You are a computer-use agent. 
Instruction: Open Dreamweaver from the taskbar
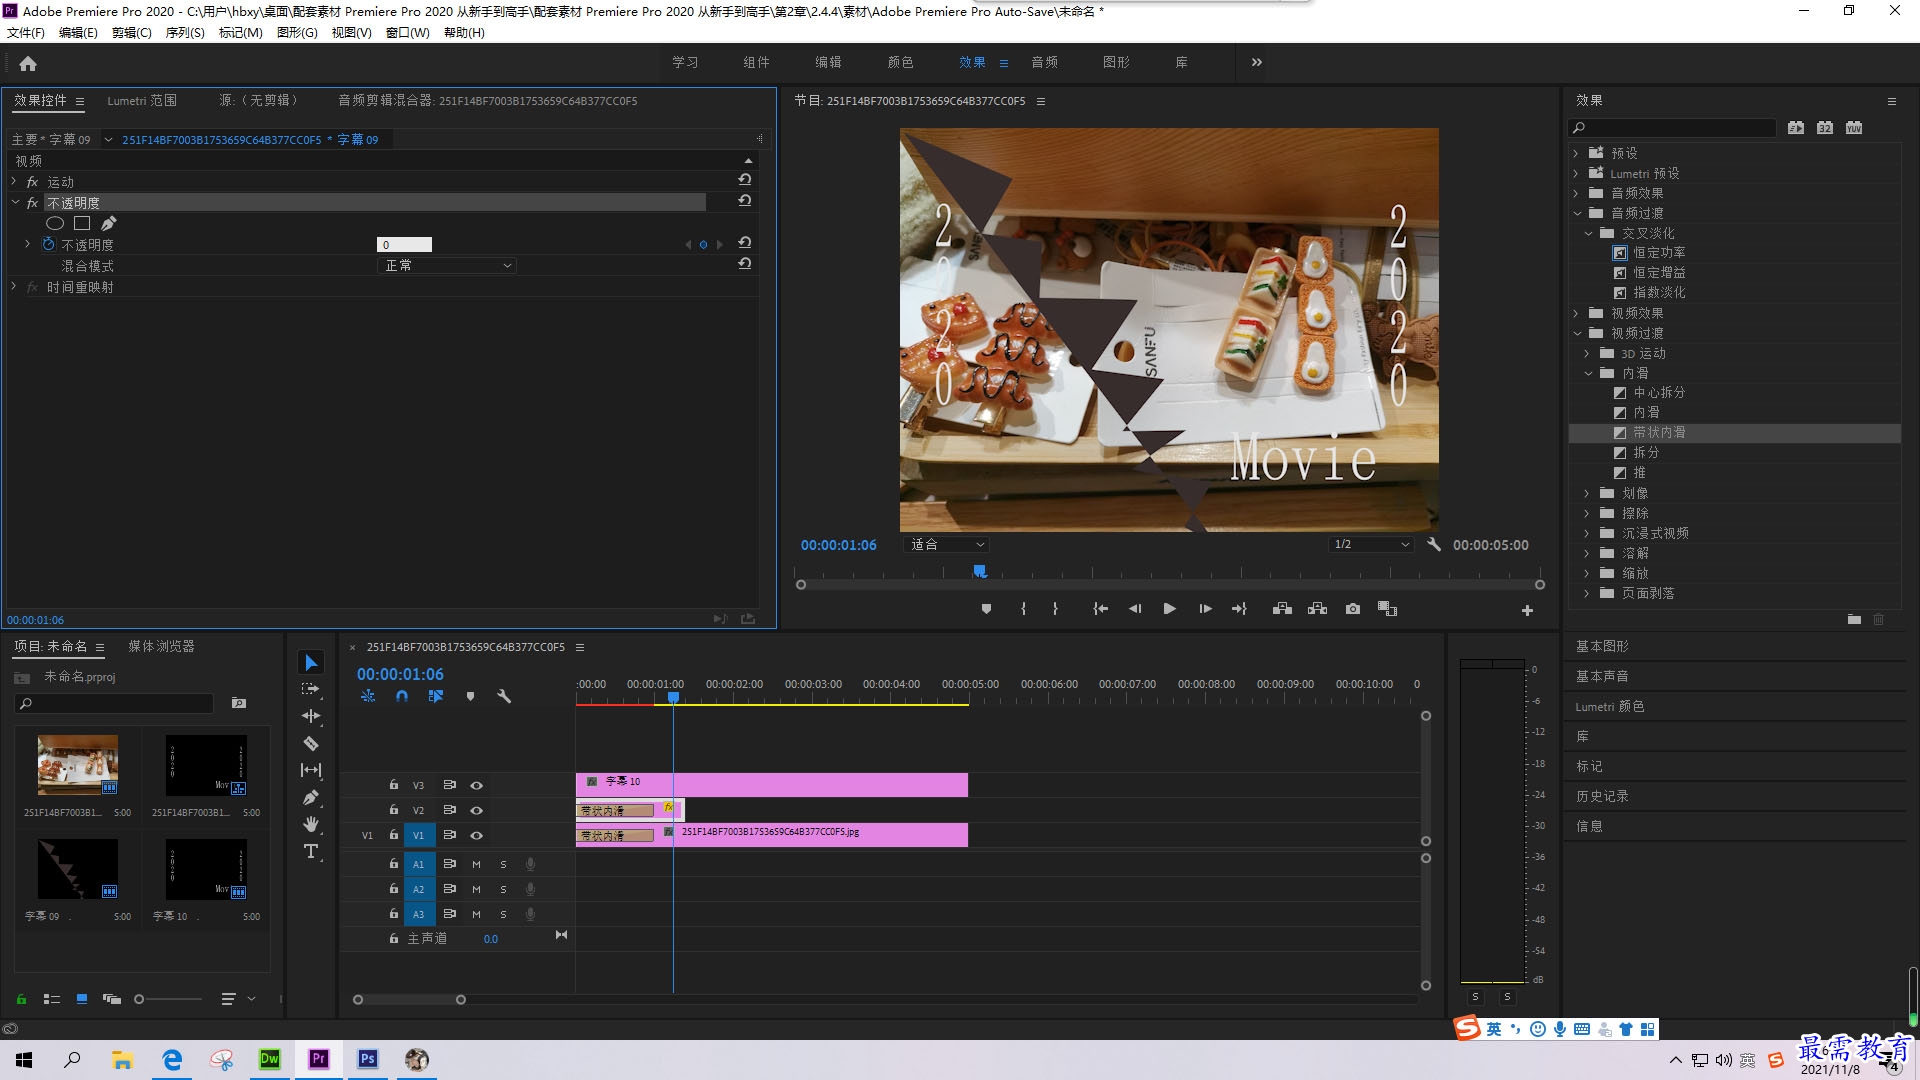click(x=270, y=1059)
